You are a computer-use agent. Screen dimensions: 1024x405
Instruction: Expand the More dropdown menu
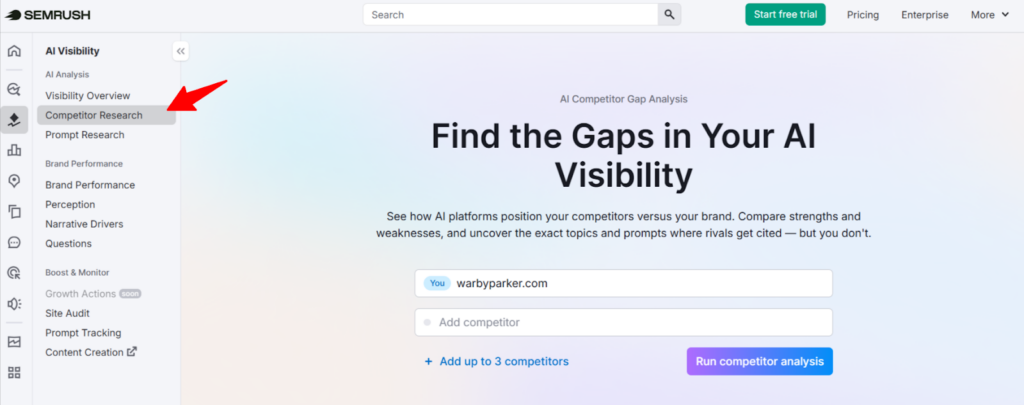990,15
